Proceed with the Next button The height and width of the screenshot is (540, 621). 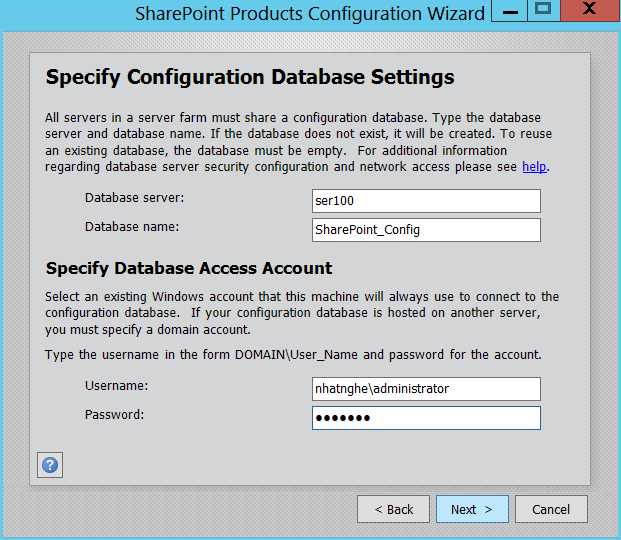click(472, 509)
